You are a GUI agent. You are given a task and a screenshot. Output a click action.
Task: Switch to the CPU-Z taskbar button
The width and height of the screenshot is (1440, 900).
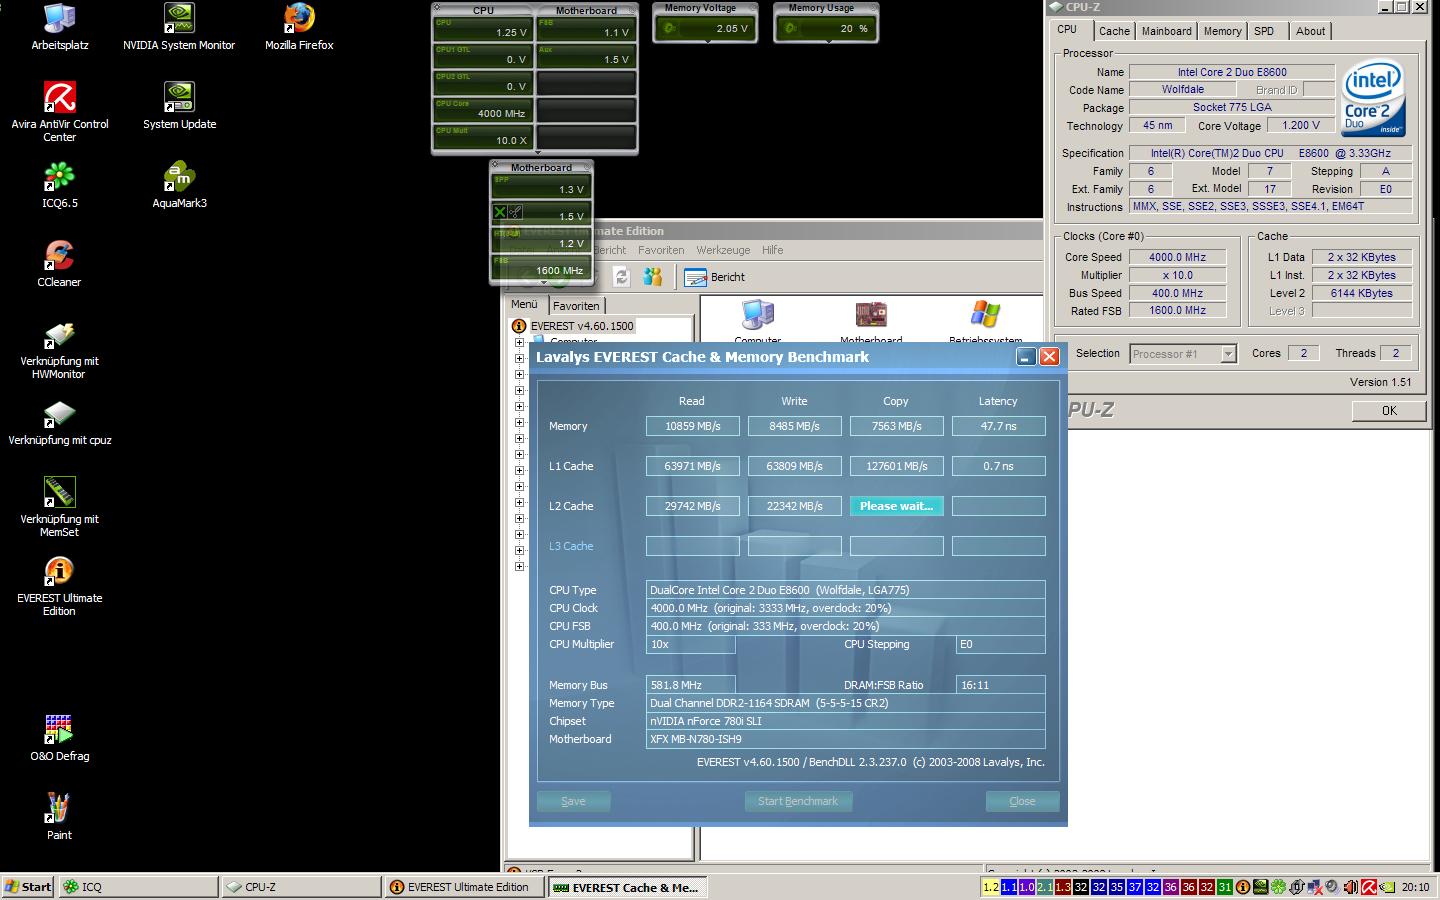tap(301, 887)
